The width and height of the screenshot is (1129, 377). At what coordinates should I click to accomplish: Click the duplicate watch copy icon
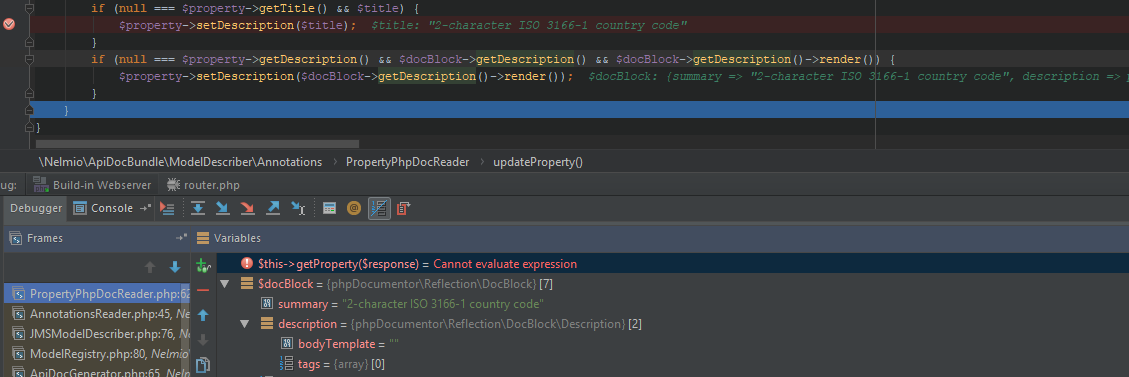point(202,365)
